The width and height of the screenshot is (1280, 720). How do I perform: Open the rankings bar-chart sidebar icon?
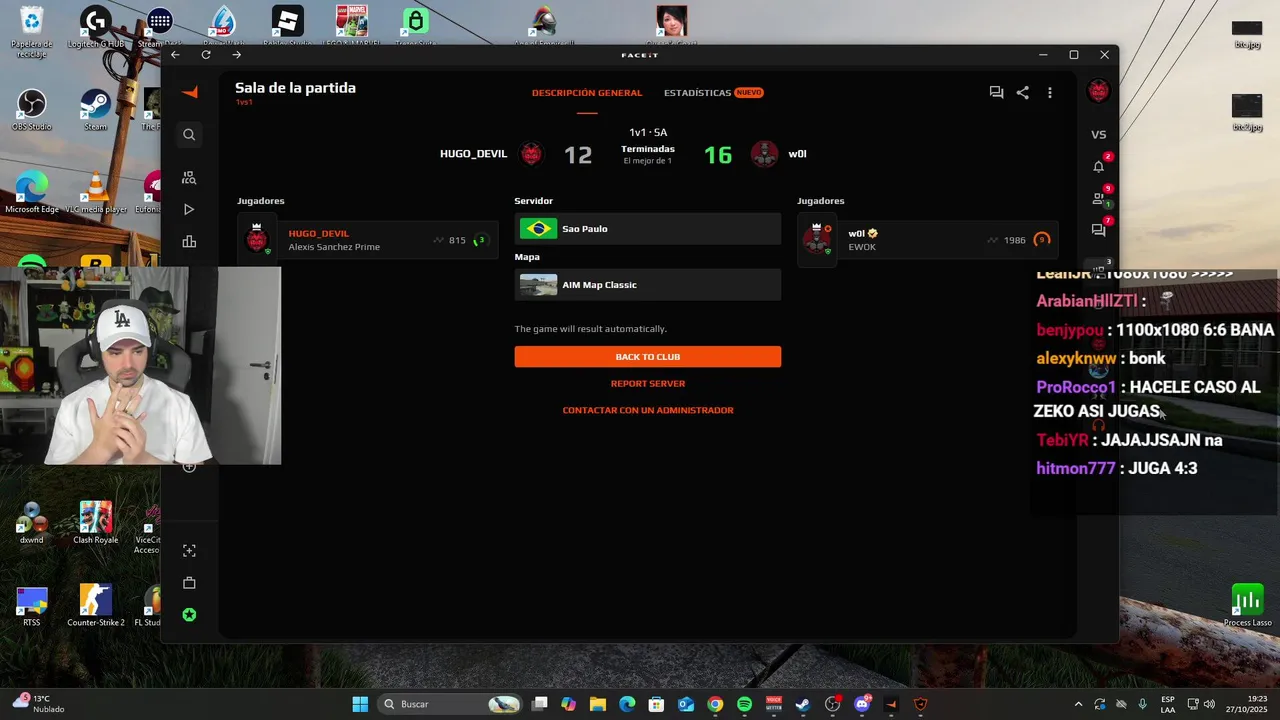pos(189,241)
